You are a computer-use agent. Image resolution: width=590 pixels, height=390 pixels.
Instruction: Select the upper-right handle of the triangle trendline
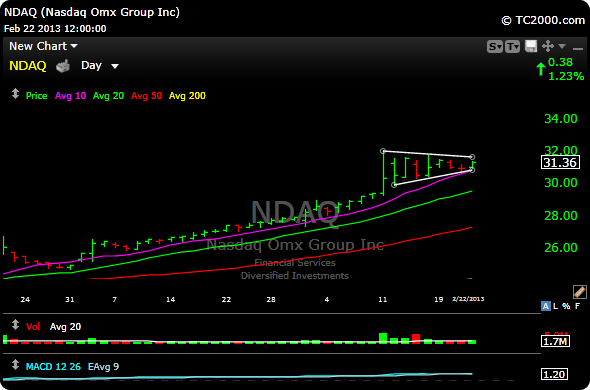473,157
